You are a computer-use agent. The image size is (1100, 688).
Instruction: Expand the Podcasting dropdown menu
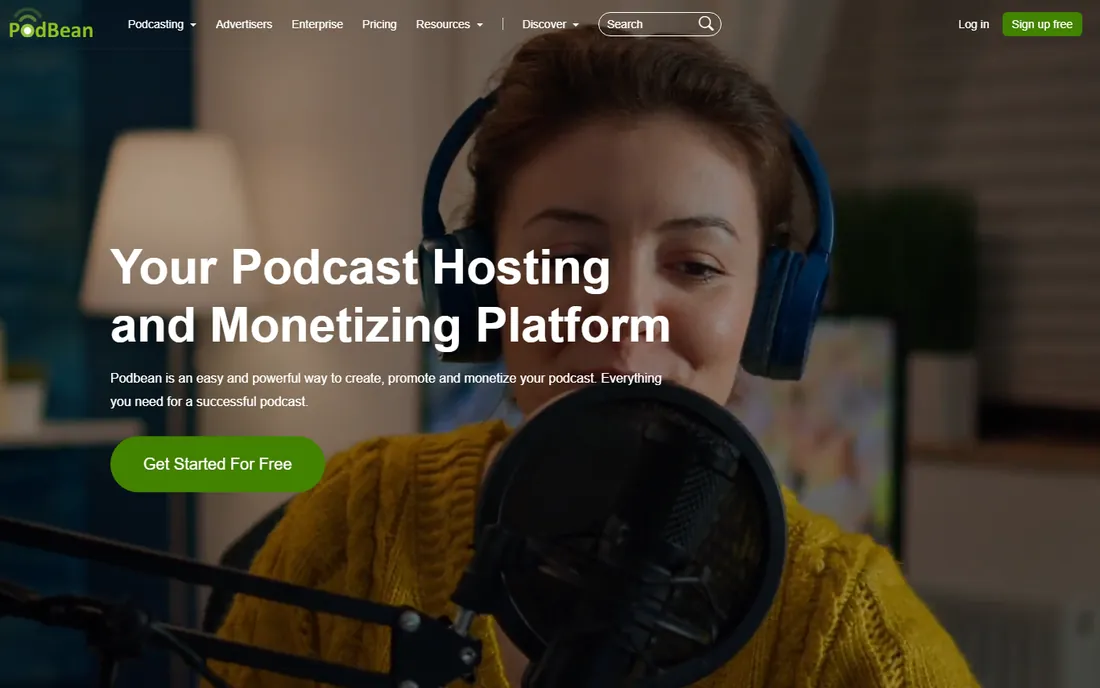[161, 24]
